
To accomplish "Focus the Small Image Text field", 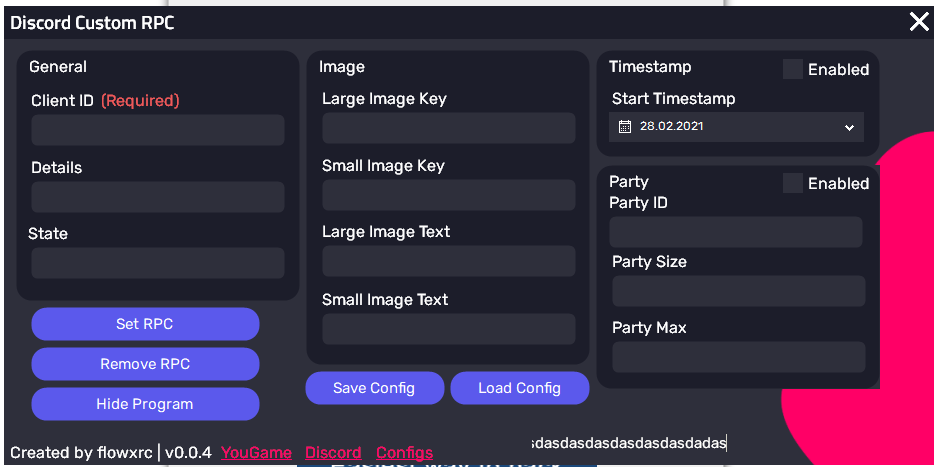I will (449, 329).
